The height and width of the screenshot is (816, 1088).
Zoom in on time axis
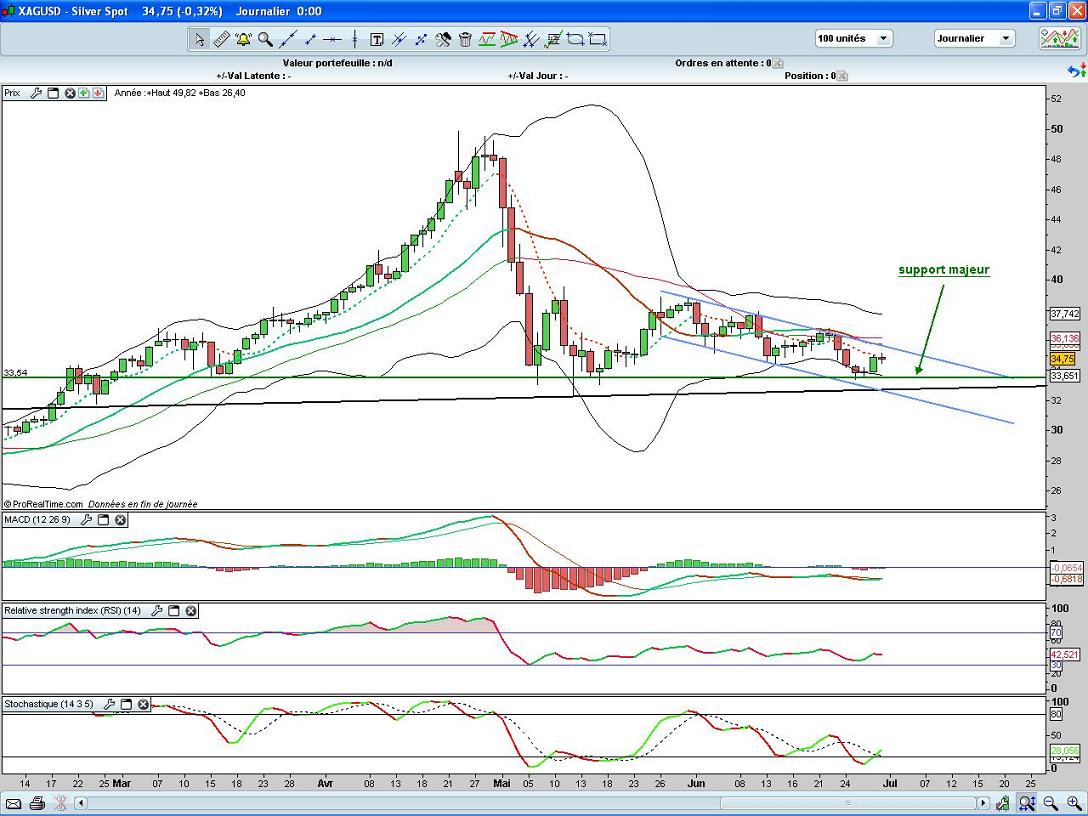tap(1073, 803)
